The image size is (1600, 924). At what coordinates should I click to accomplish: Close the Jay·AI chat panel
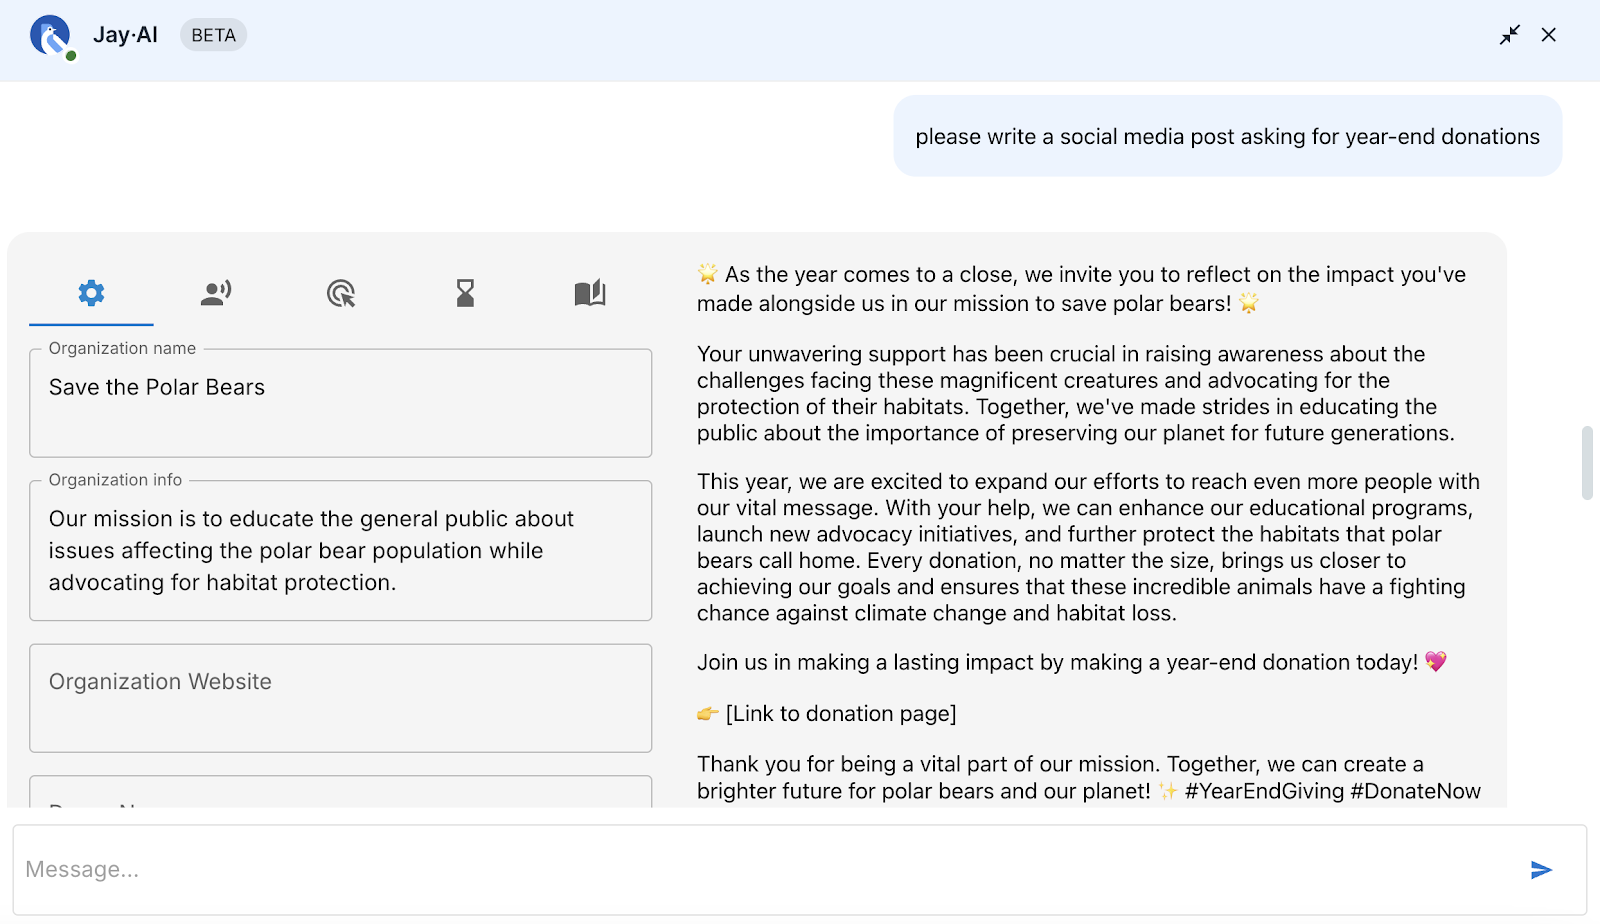1548,35
